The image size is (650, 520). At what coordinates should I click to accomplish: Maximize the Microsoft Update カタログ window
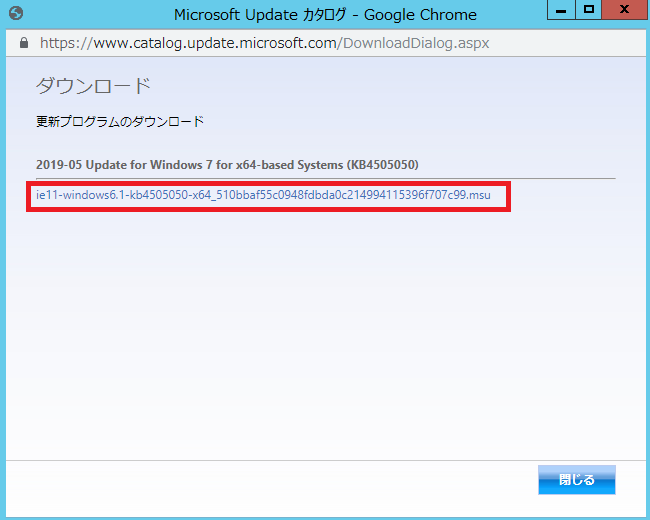coord(589,10)
